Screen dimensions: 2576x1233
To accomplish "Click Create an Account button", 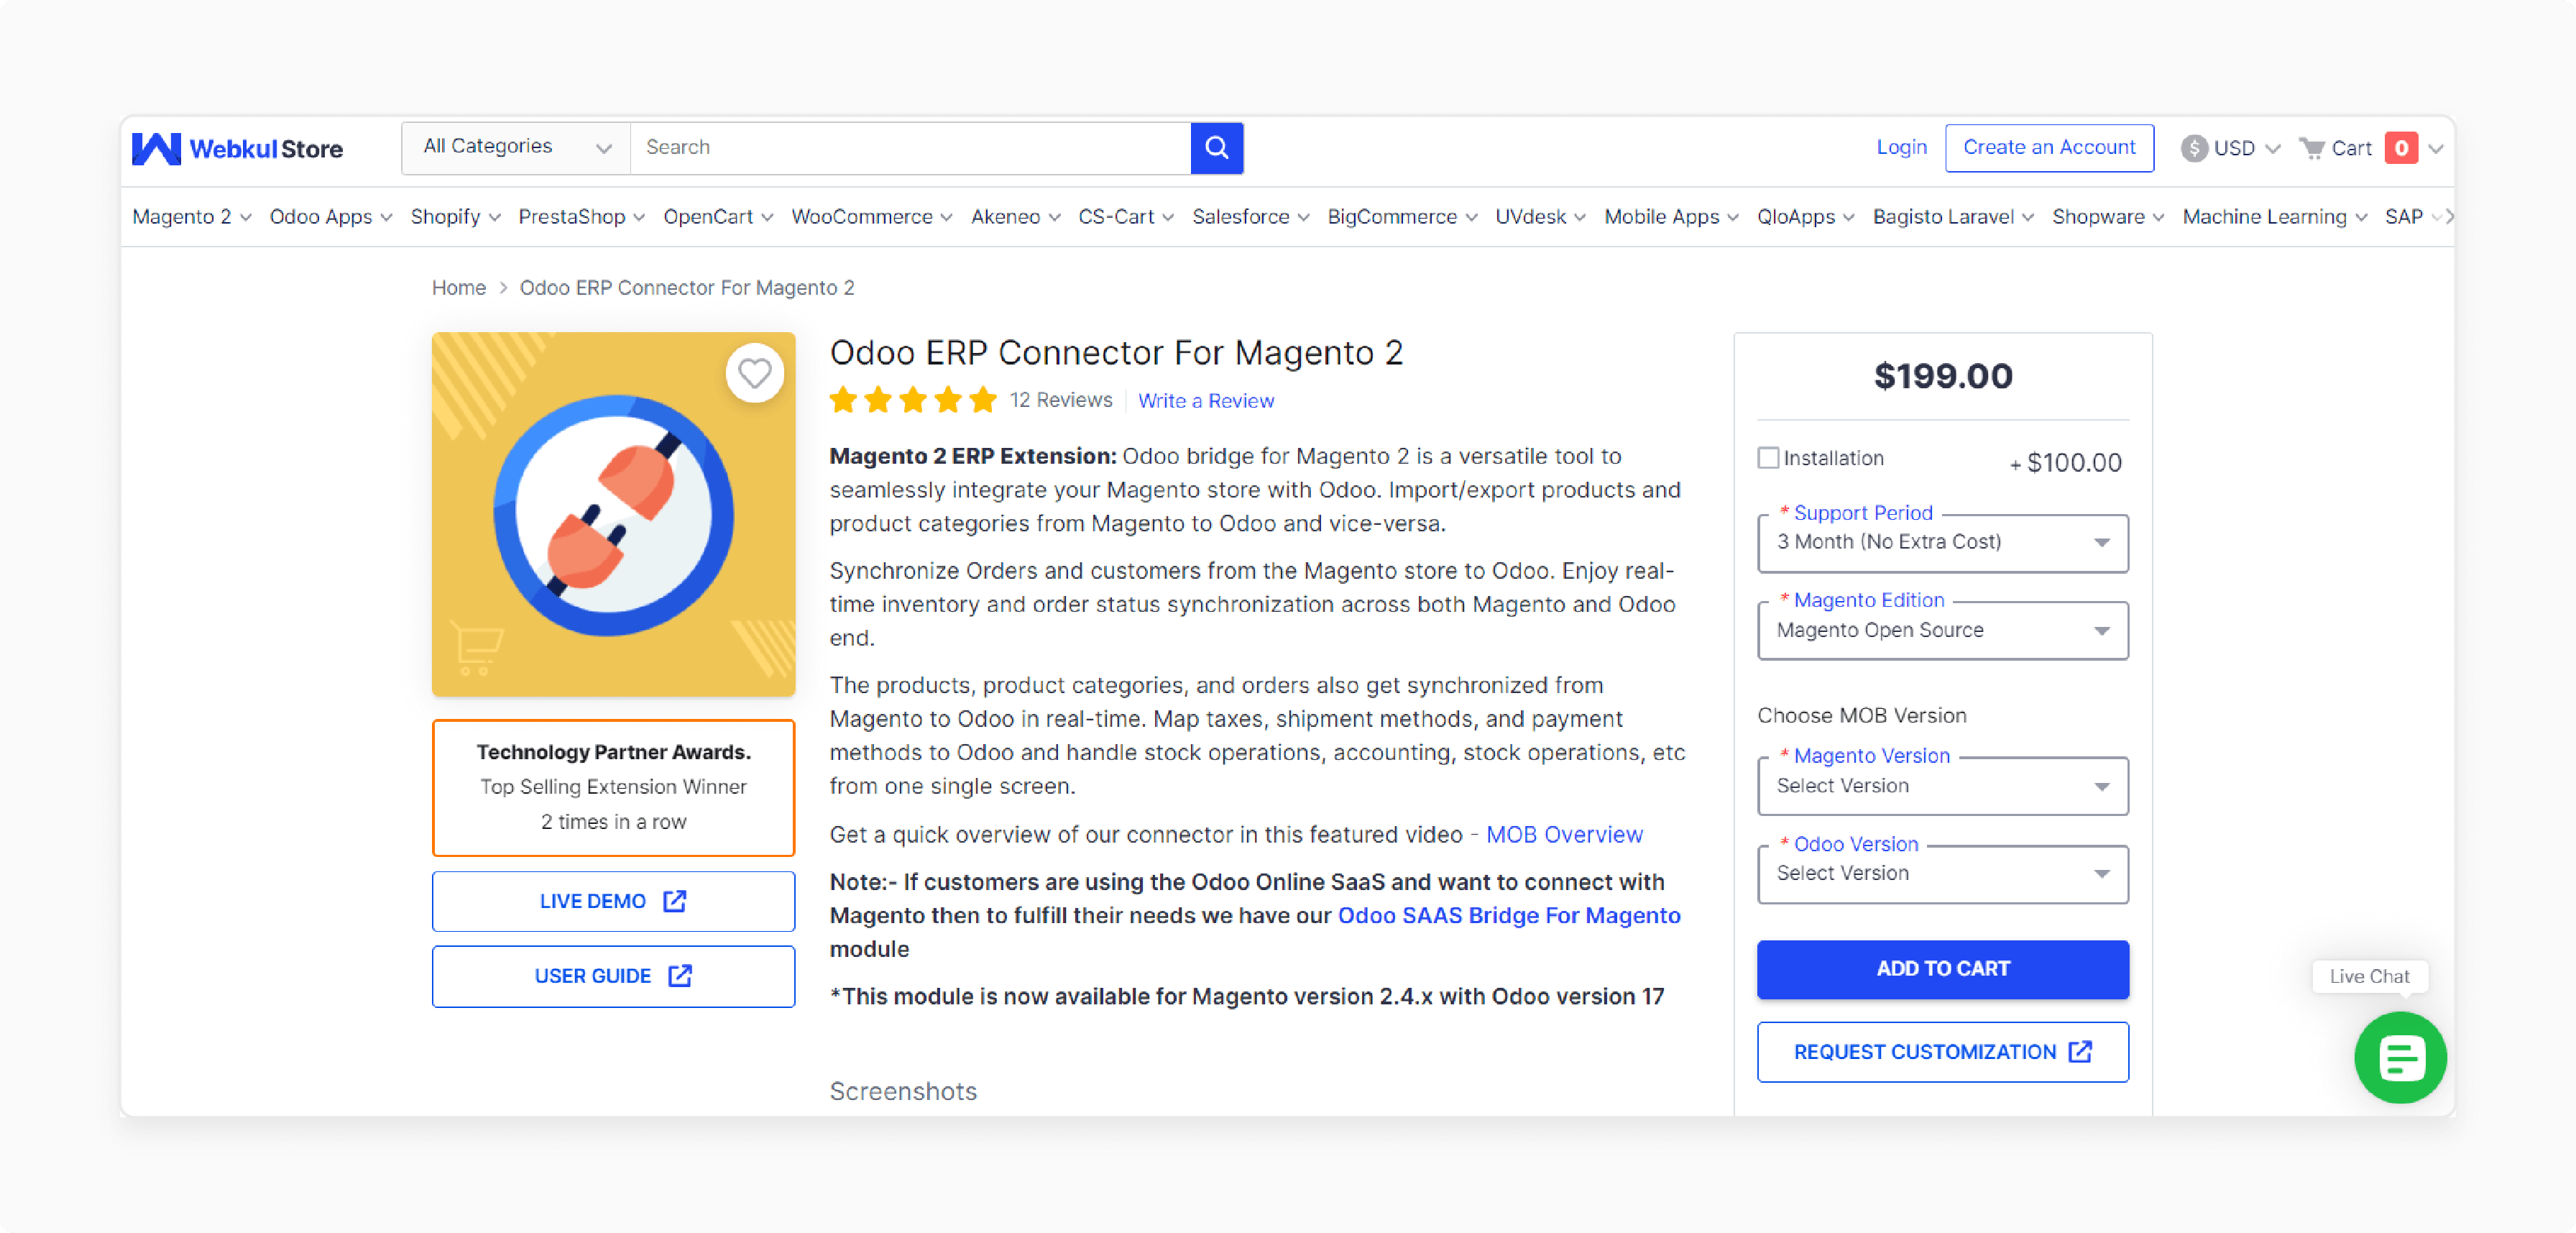I will point(2049,148).
